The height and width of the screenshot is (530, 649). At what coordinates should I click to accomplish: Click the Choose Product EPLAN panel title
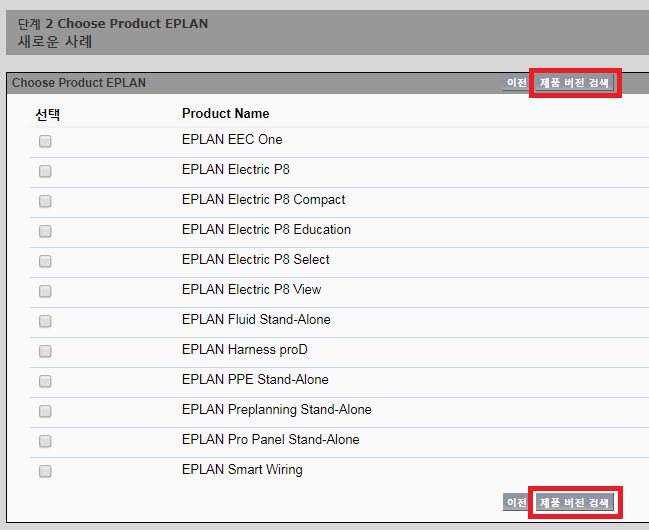point(79,83)
